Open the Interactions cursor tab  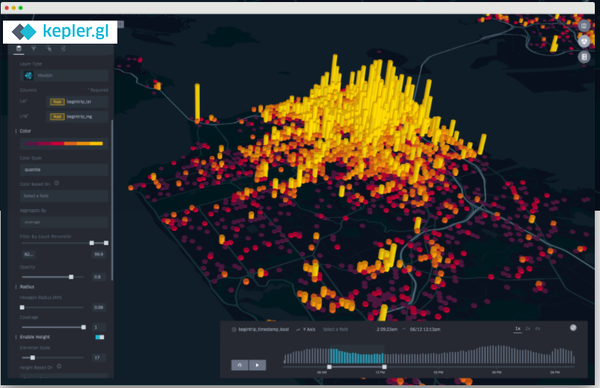[x=49, y=49]
